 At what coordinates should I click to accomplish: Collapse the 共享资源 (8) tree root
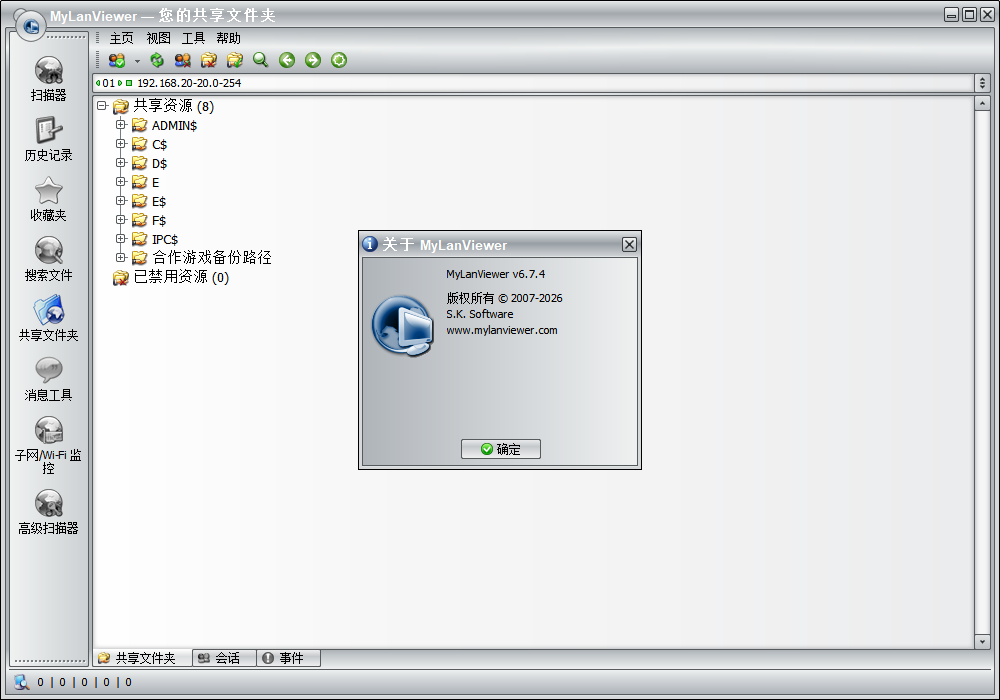(102, 106)
